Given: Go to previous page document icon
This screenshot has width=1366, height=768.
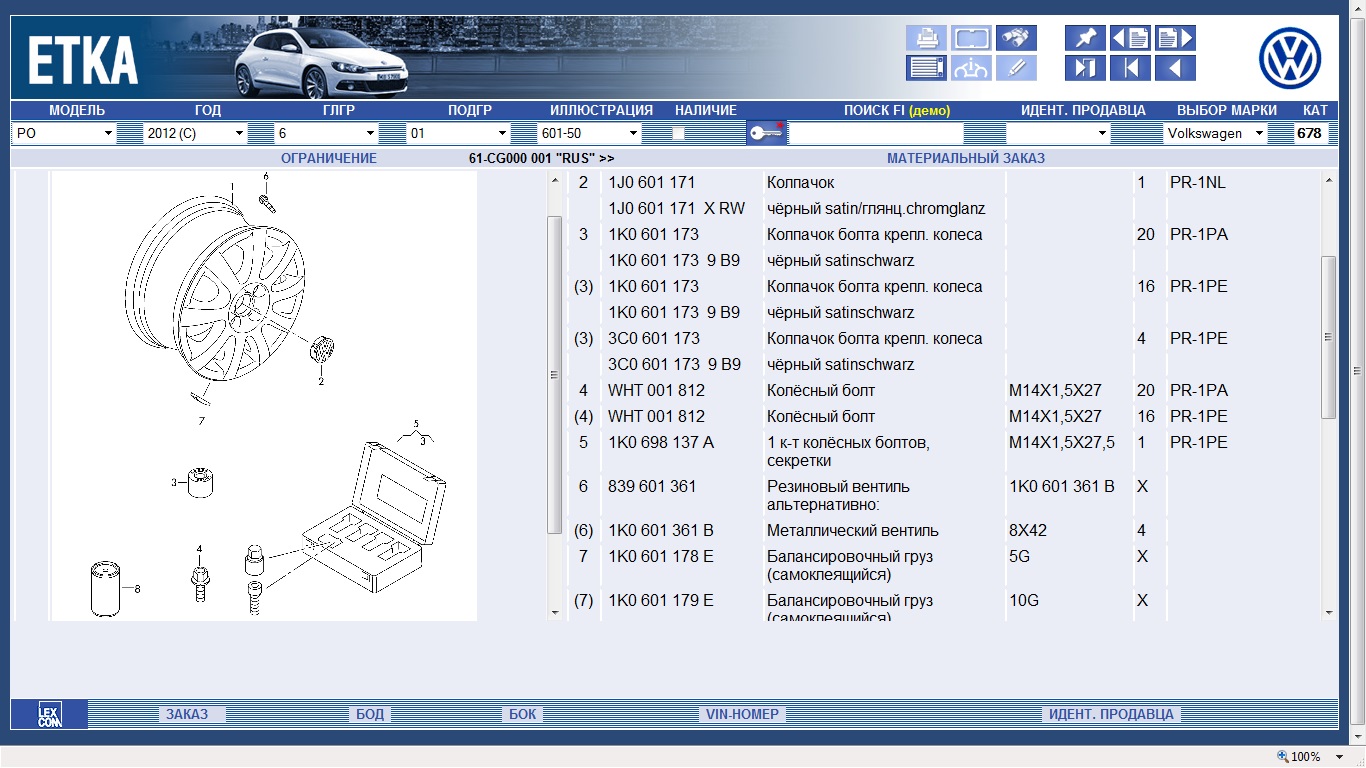Looking at the screenshot, I should [1130, 38].
